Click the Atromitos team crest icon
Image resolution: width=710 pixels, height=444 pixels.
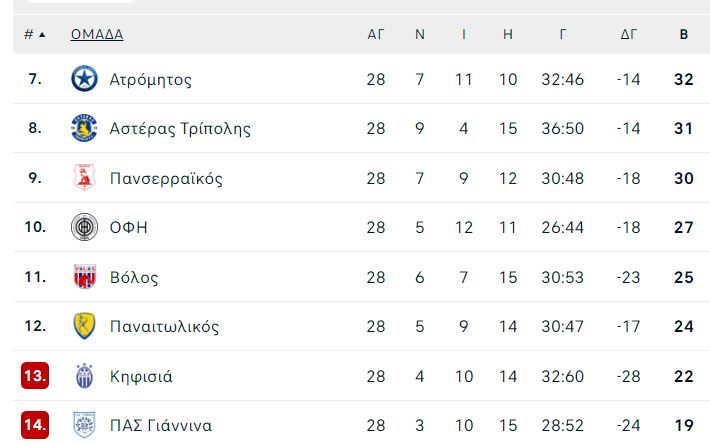pos(84,79)
